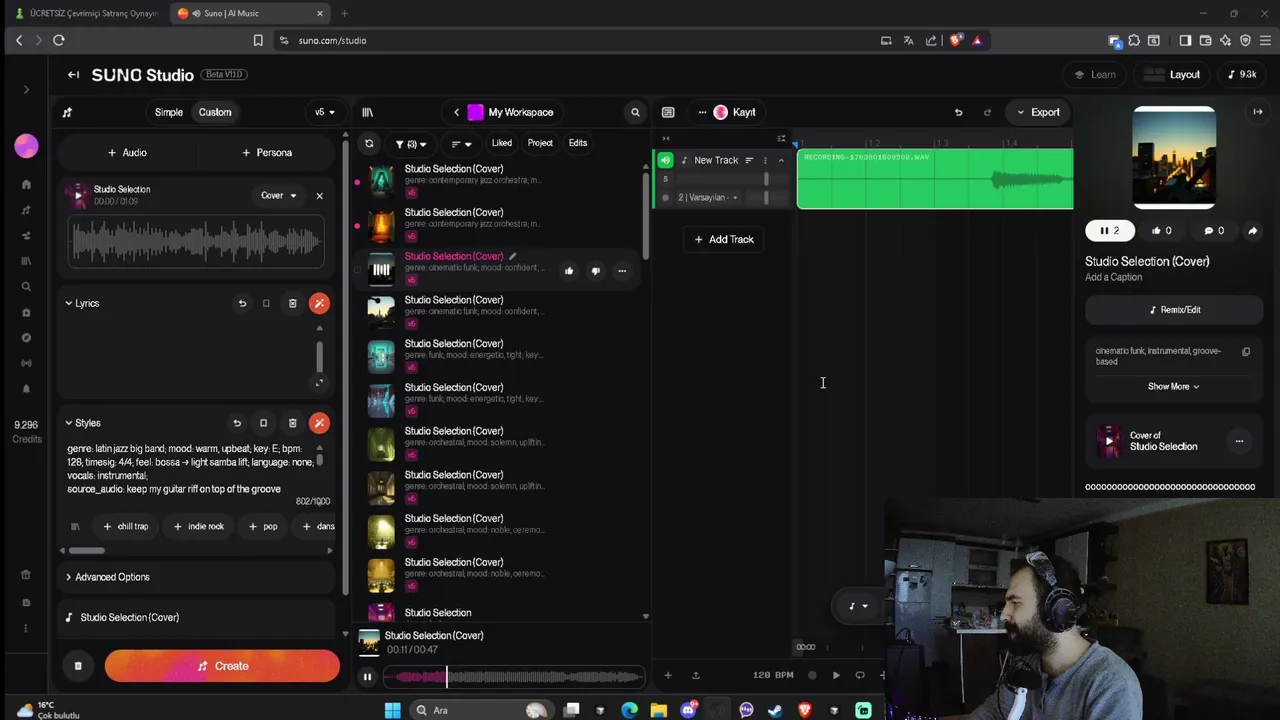Click the orange Create button
The height and width of the screenshot is (720, 1280).
pos(222,666)
